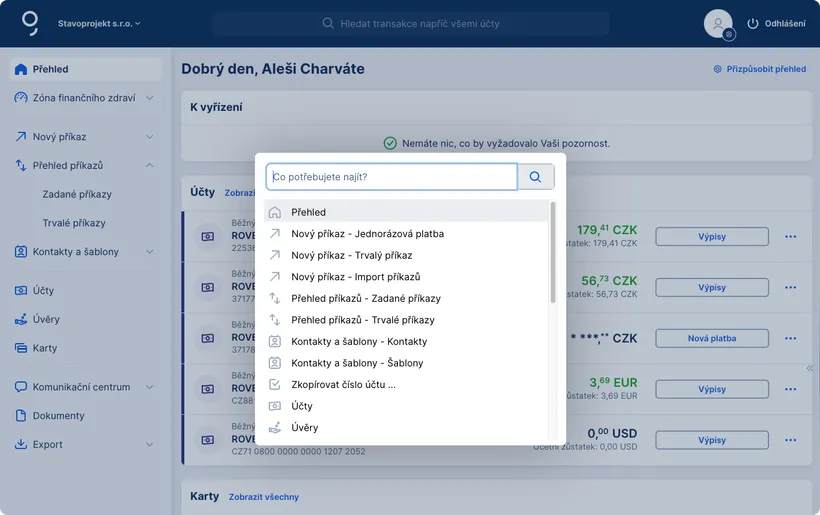The image size is (820, 515).
Task: Click the Odhlášení power icon
Action: [x=753, y=23]
